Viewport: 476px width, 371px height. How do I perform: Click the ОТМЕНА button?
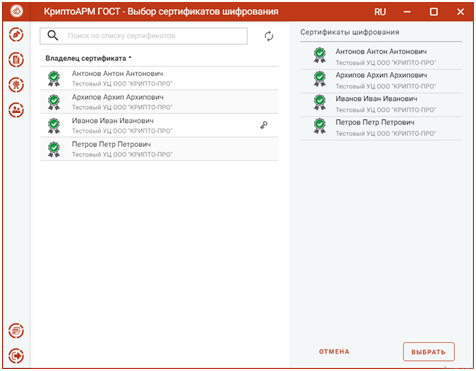tap(334, 352)
